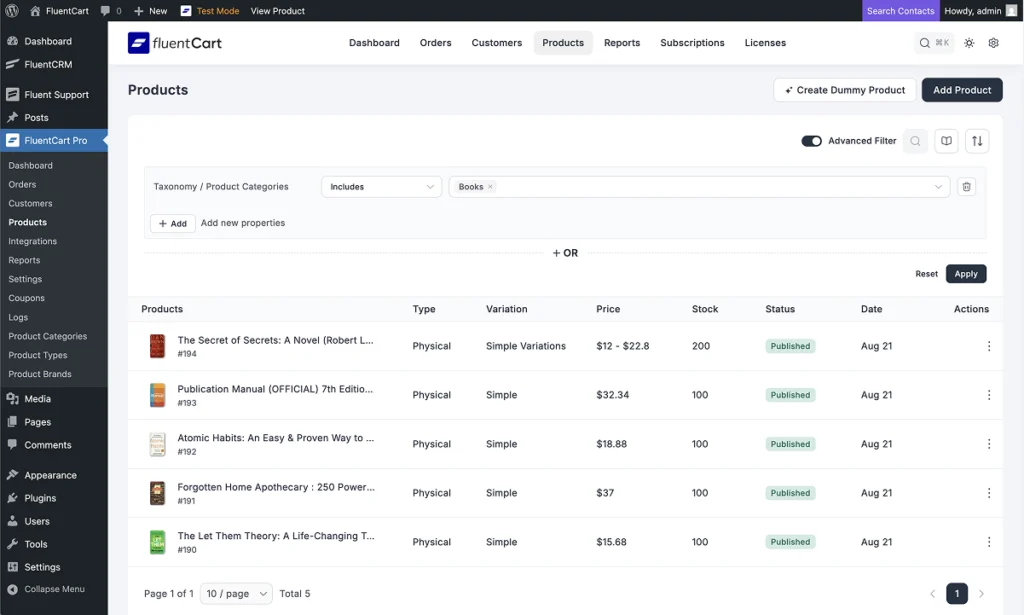Open Integrations in FluentCart submenu
This screenshot has width=1024, height=615.
pos(33,242)
